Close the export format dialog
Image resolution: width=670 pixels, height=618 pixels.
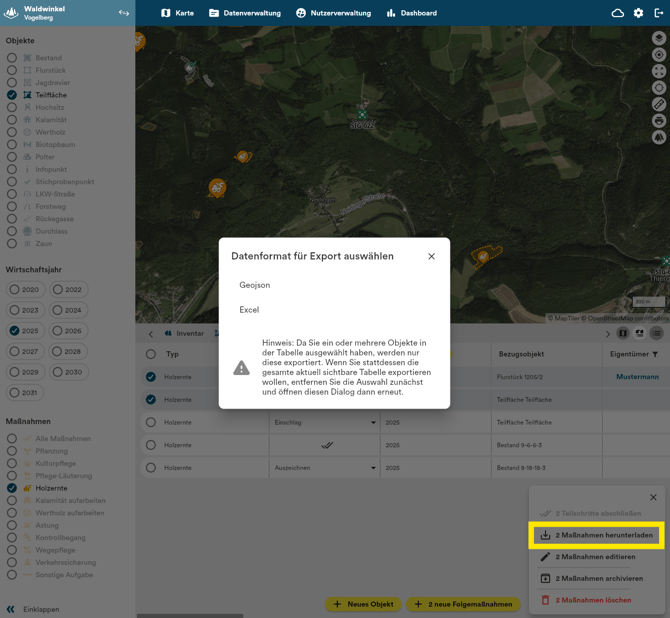click(x=432, y=256)
